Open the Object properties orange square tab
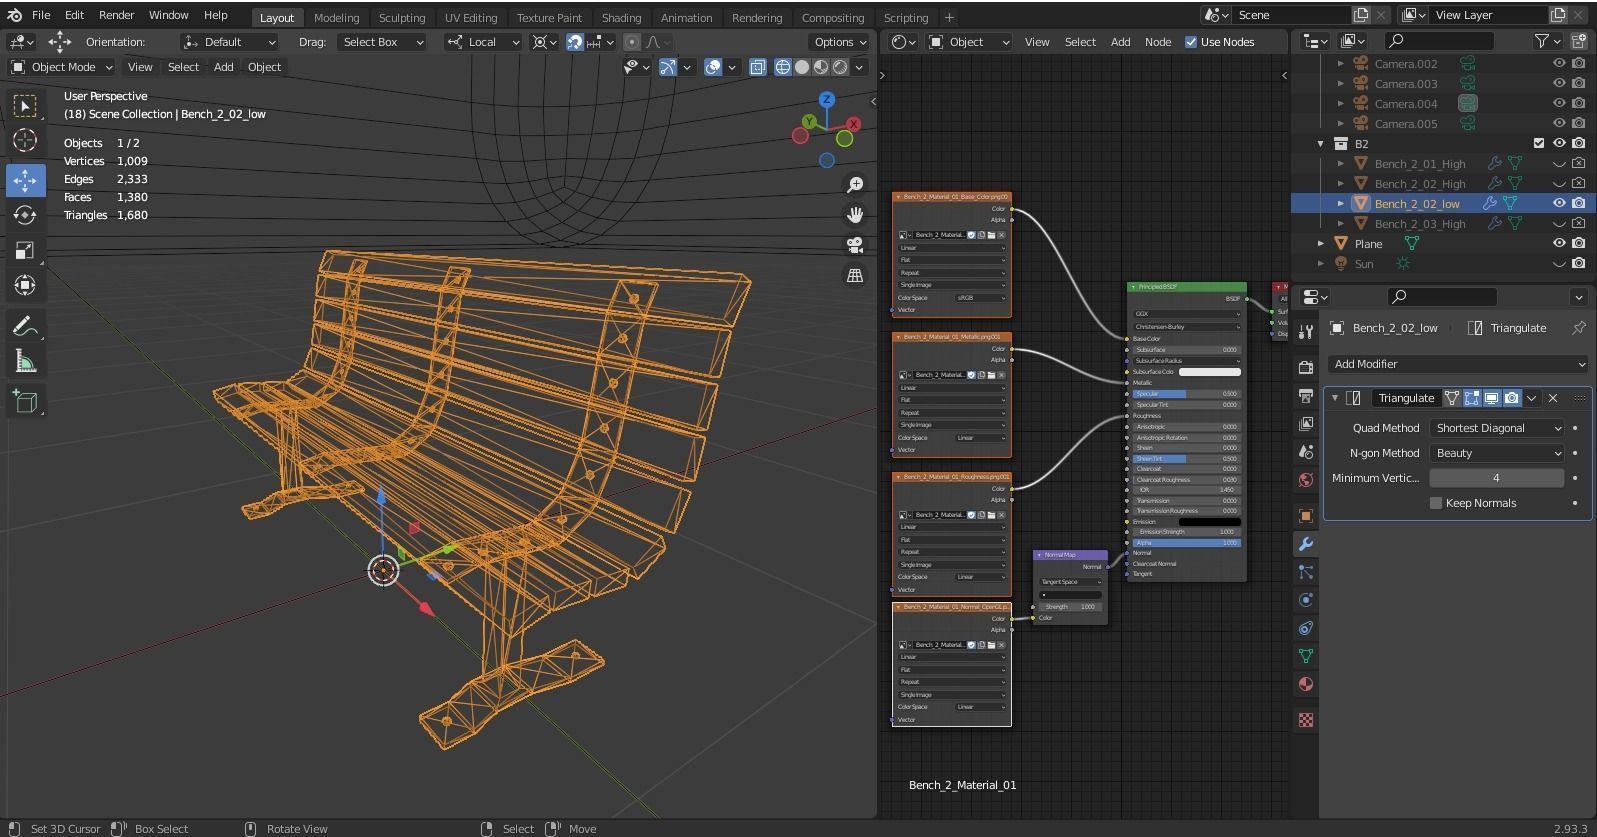The width and height of the screenshot is (1597, 837). click(x=1305, y=516)
